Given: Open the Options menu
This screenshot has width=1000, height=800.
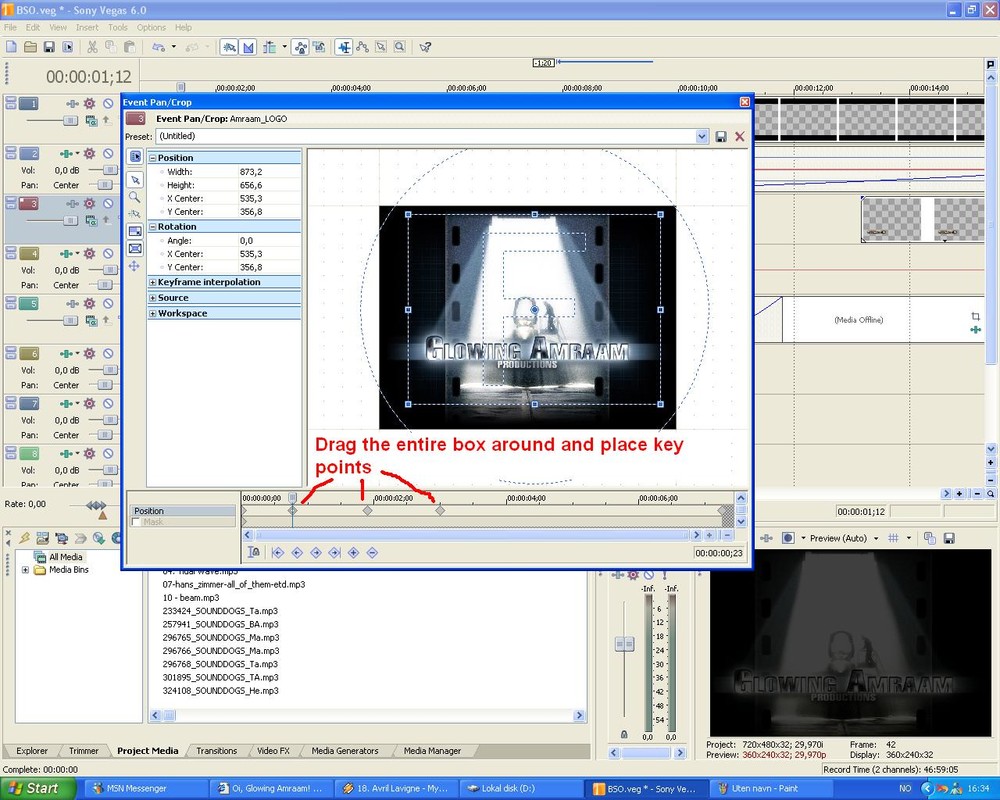Looking at the screenshot, I should [x=151, y=27].
